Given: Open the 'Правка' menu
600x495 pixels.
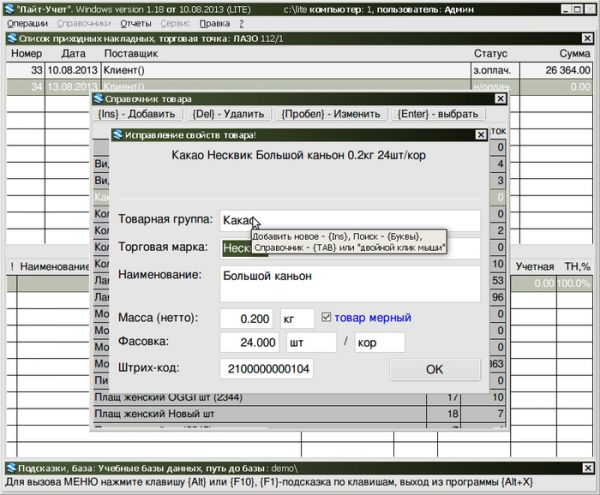Looking at the screenshot, I should 214,22.
